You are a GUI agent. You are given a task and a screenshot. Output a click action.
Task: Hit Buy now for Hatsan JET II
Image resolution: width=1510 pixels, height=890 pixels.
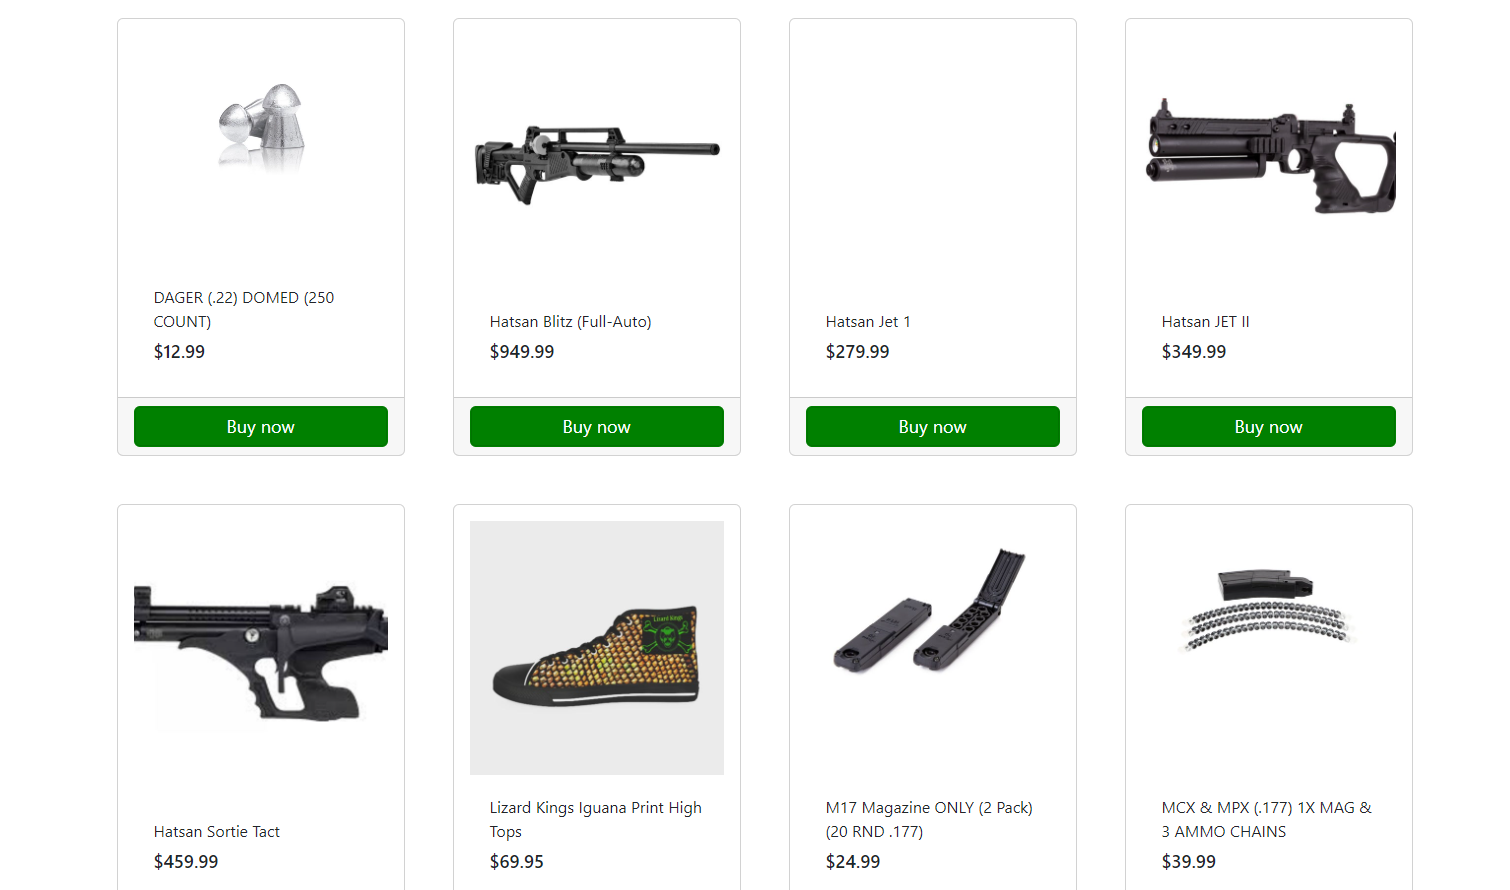pyautogui.click(x=1269, y=427)
